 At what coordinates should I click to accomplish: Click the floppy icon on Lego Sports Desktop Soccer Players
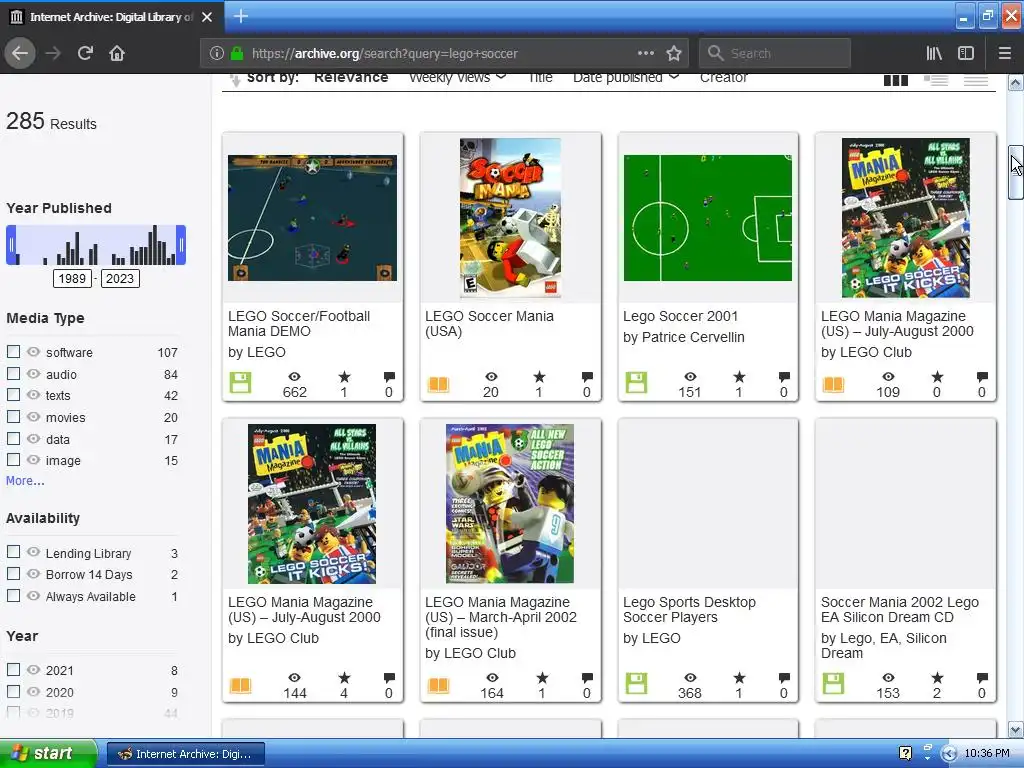click(x=636, y=684)
